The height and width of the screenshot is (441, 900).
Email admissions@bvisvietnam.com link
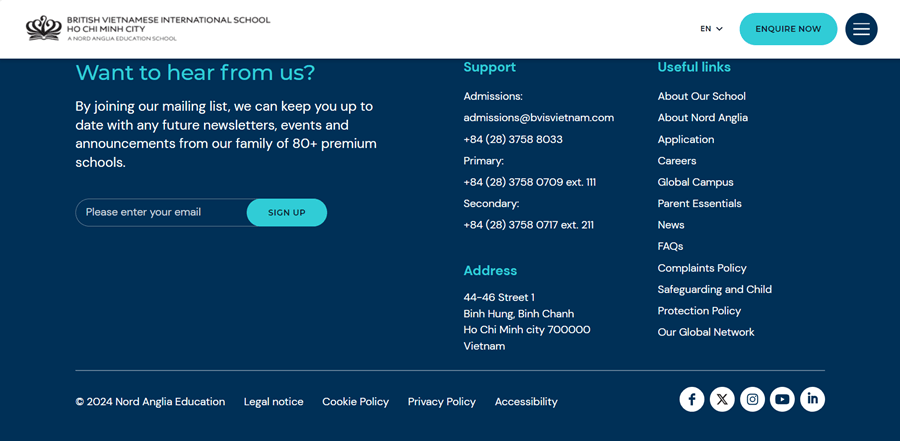[538, 118]
